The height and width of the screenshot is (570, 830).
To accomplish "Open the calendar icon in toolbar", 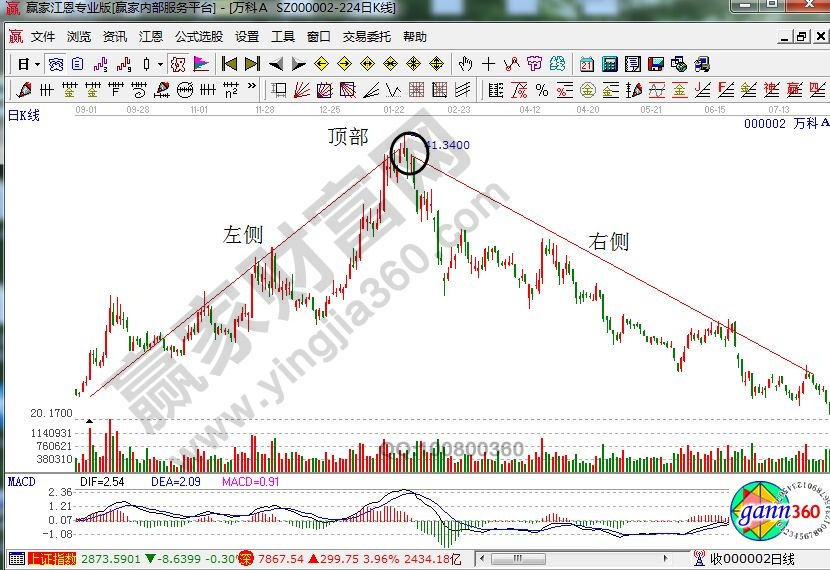I will click(586, 64).
